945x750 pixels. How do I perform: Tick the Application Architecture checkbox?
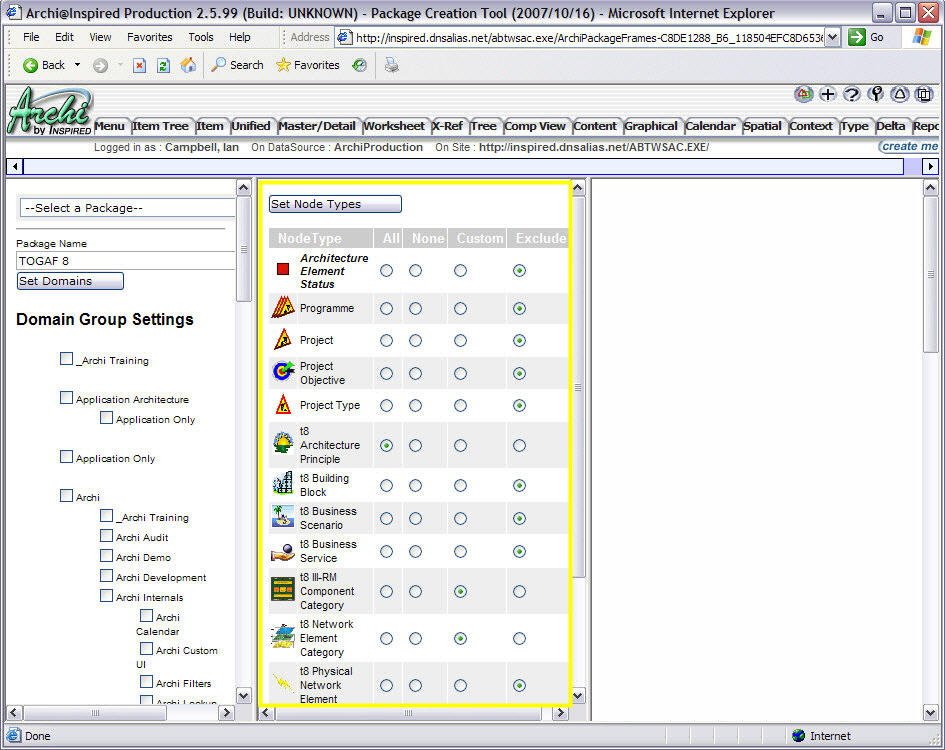(67, 398)
